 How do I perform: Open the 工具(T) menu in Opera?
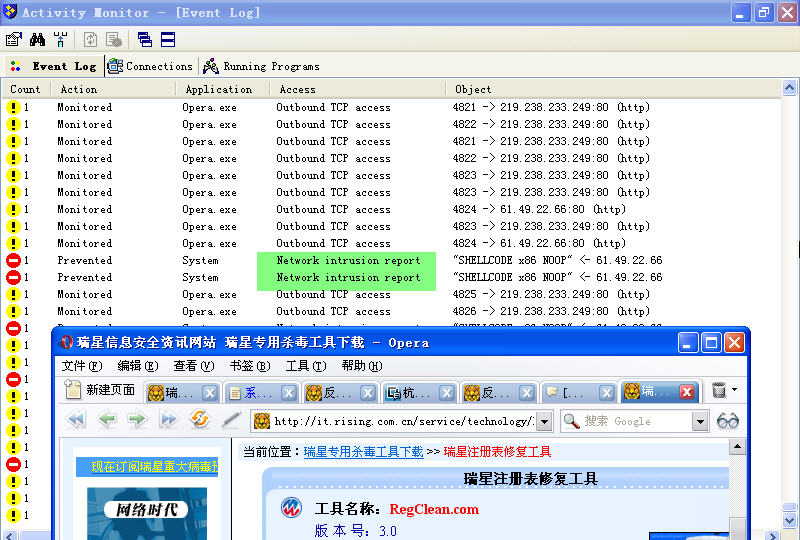click(306, 366)
